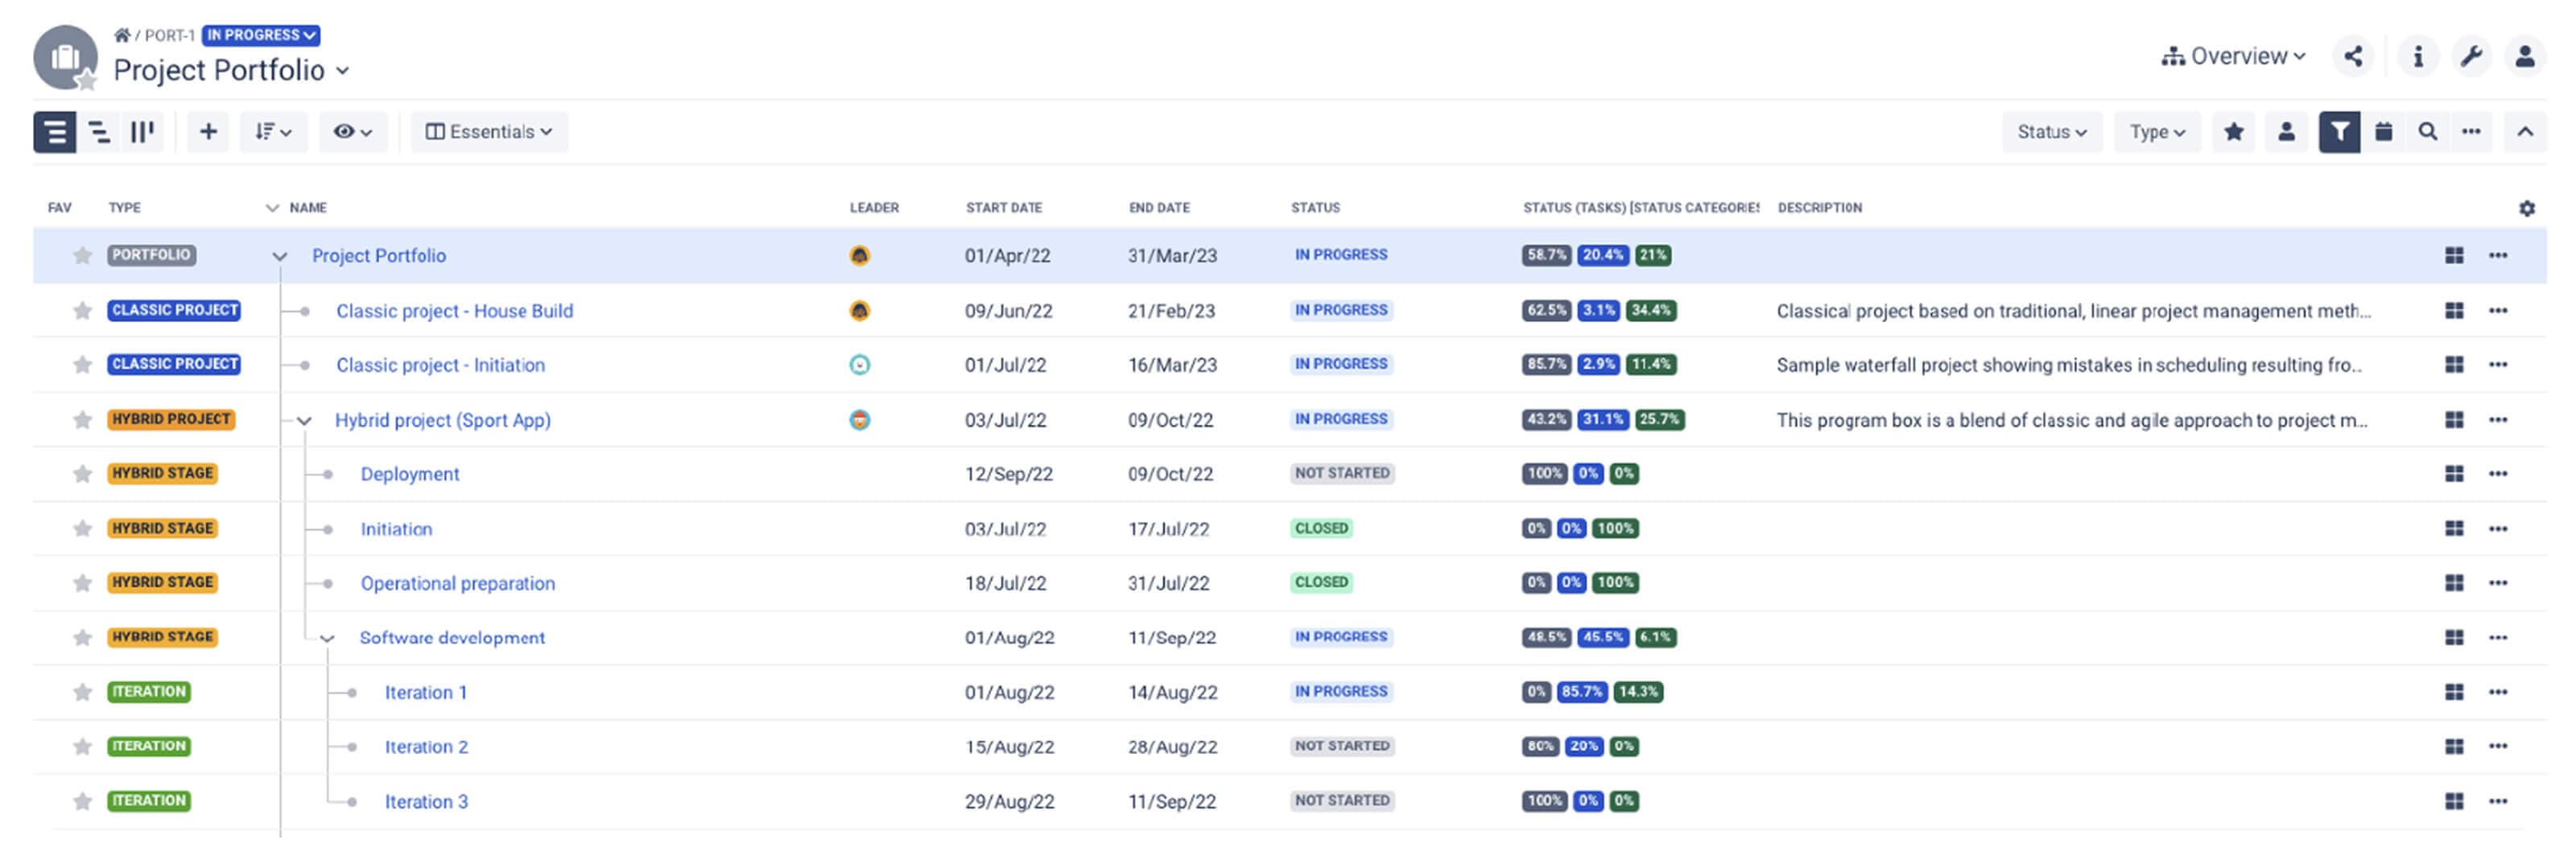The image size is (2576, 857).
Task: Open the Classic project - Initiation link
Action: [x=440, y=365]
